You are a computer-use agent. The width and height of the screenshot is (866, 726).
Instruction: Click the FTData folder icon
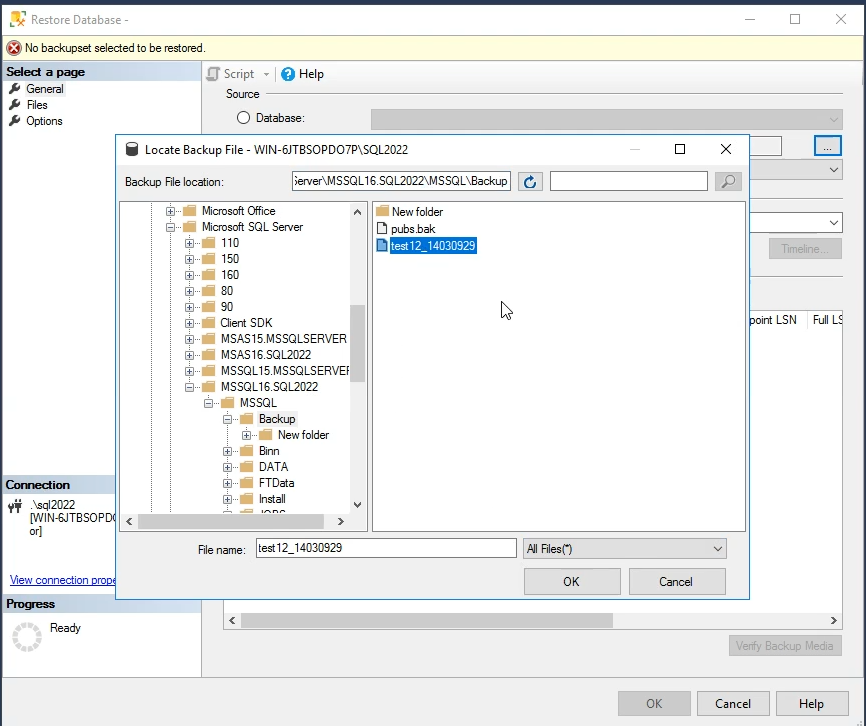pos(246,483)
